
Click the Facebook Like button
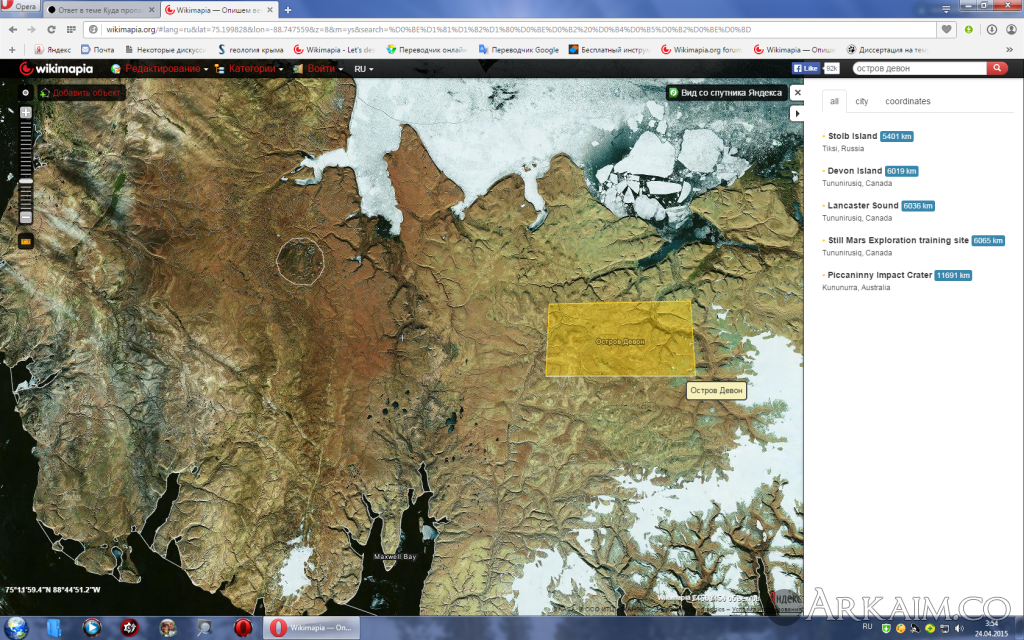(x=806, y=68)
